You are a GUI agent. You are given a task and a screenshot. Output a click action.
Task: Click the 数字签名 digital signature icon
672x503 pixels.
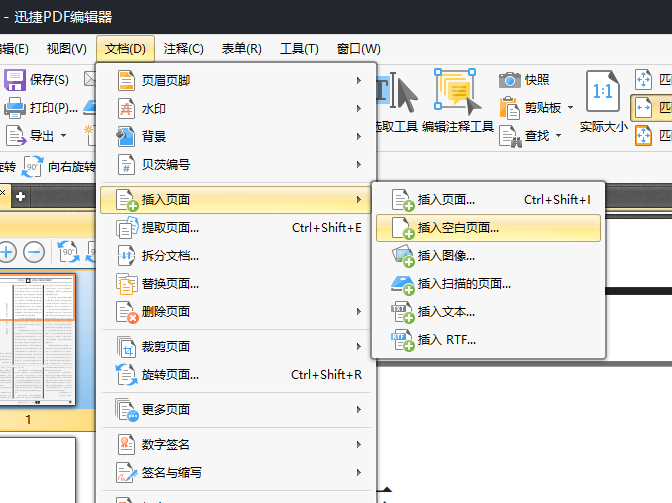[126, 445]
